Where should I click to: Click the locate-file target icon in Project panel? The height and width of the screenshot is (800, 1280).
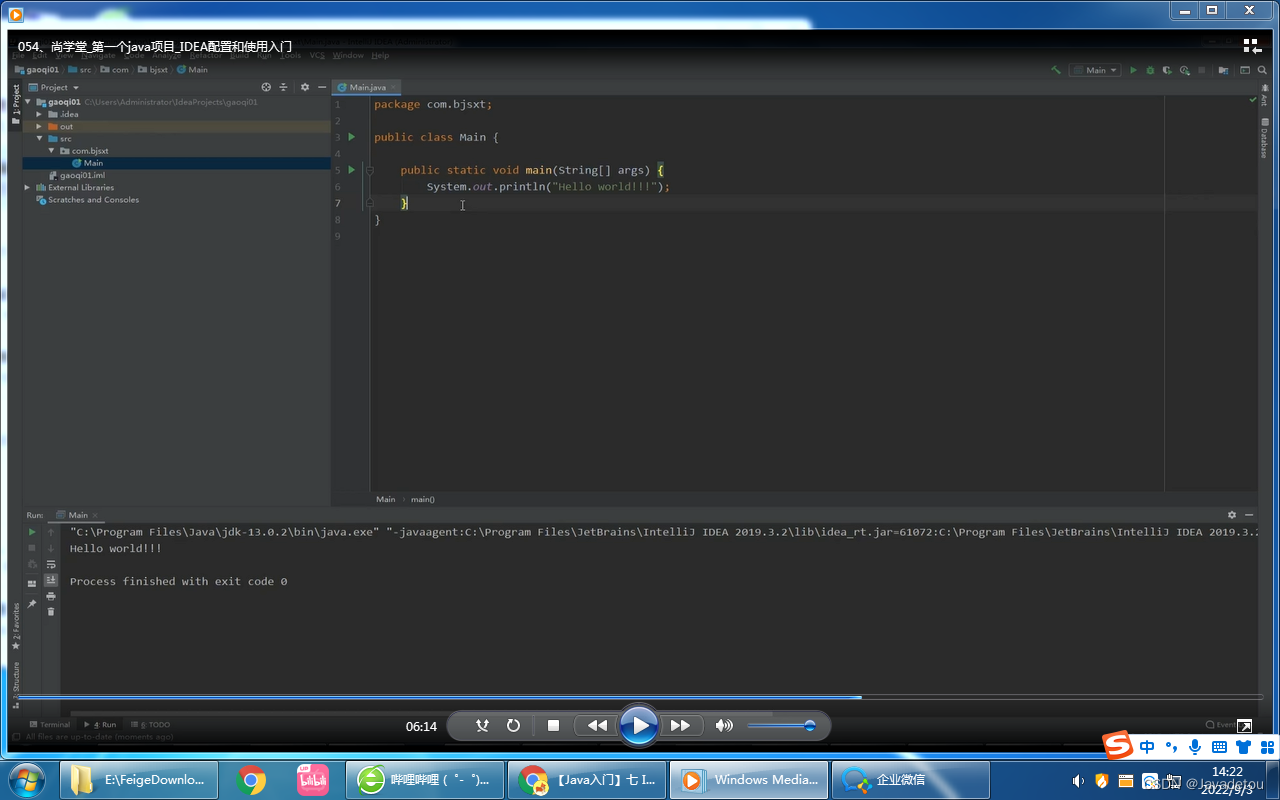pyautogui.click(x=266, y=87)
